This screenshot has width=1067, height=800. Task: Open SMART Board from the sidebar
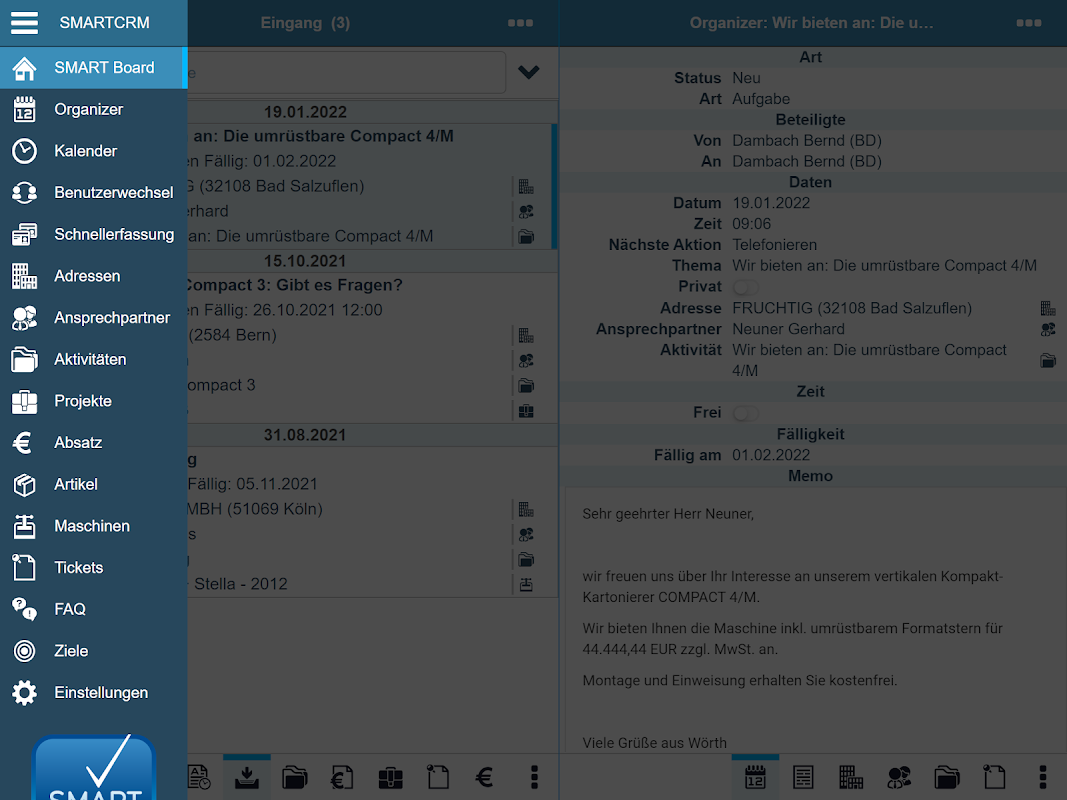[x=93, y=67]
